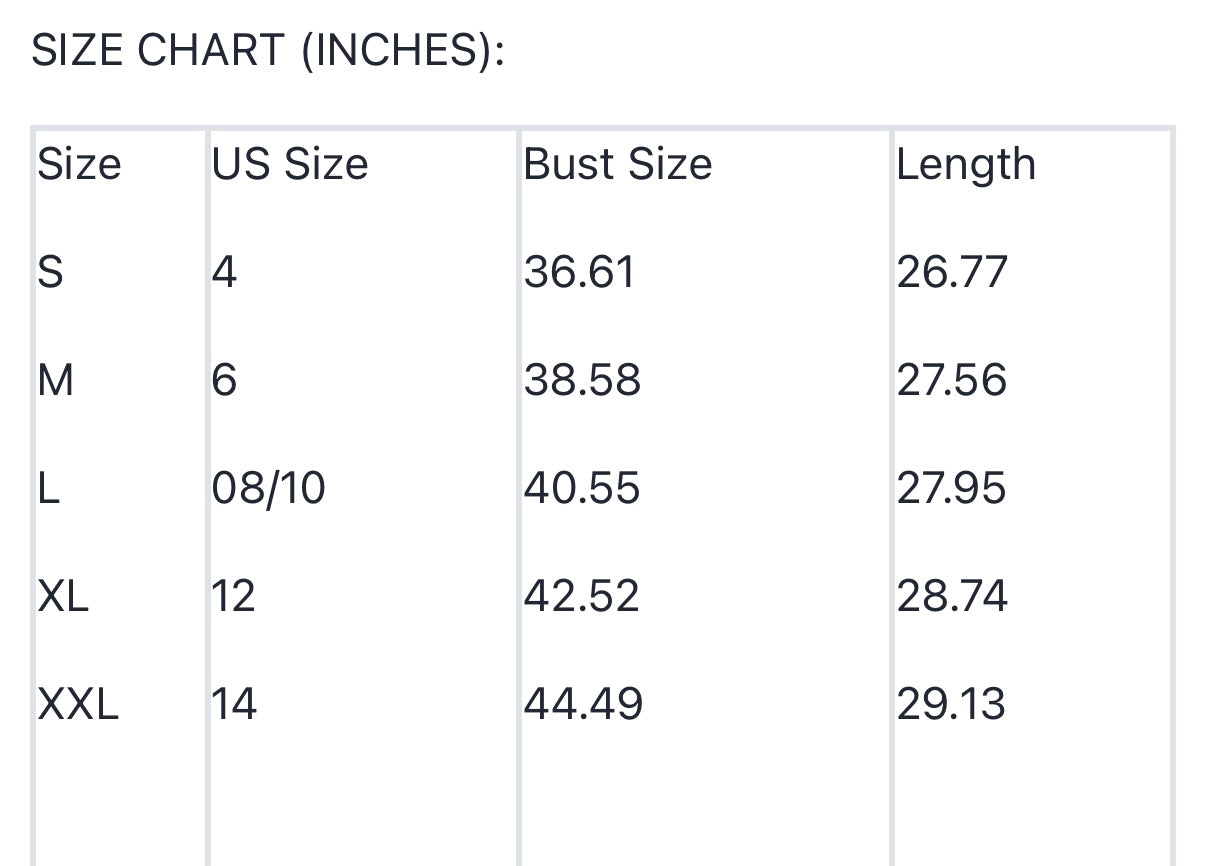Select the 'S' size cell
The width and height of the screenshot is (1206, 866).
pos(50,272)
